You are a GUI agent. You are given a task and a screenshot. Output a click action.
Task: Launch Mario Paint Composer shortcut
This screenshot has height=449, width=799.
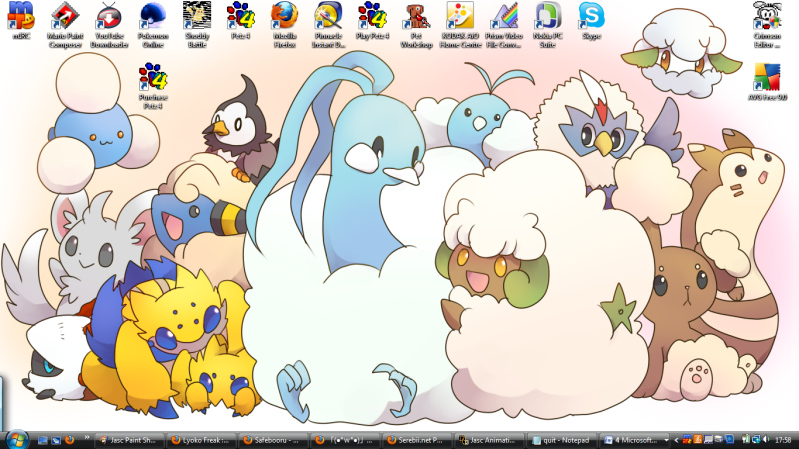[x=65, y=25]
